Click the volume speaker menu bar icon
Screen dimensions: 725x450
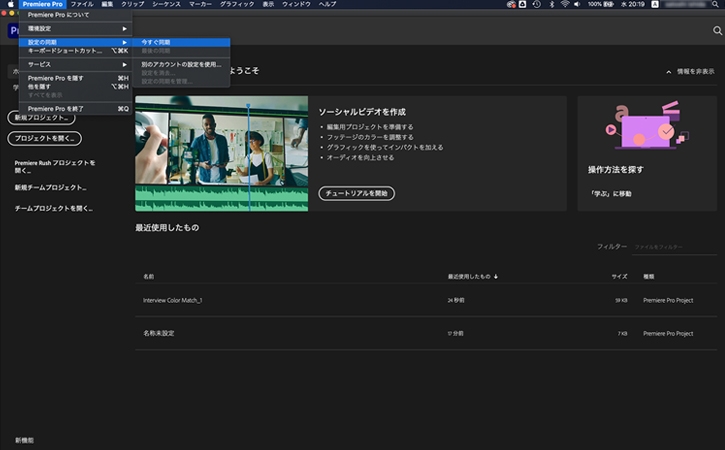tap(577, 4)
